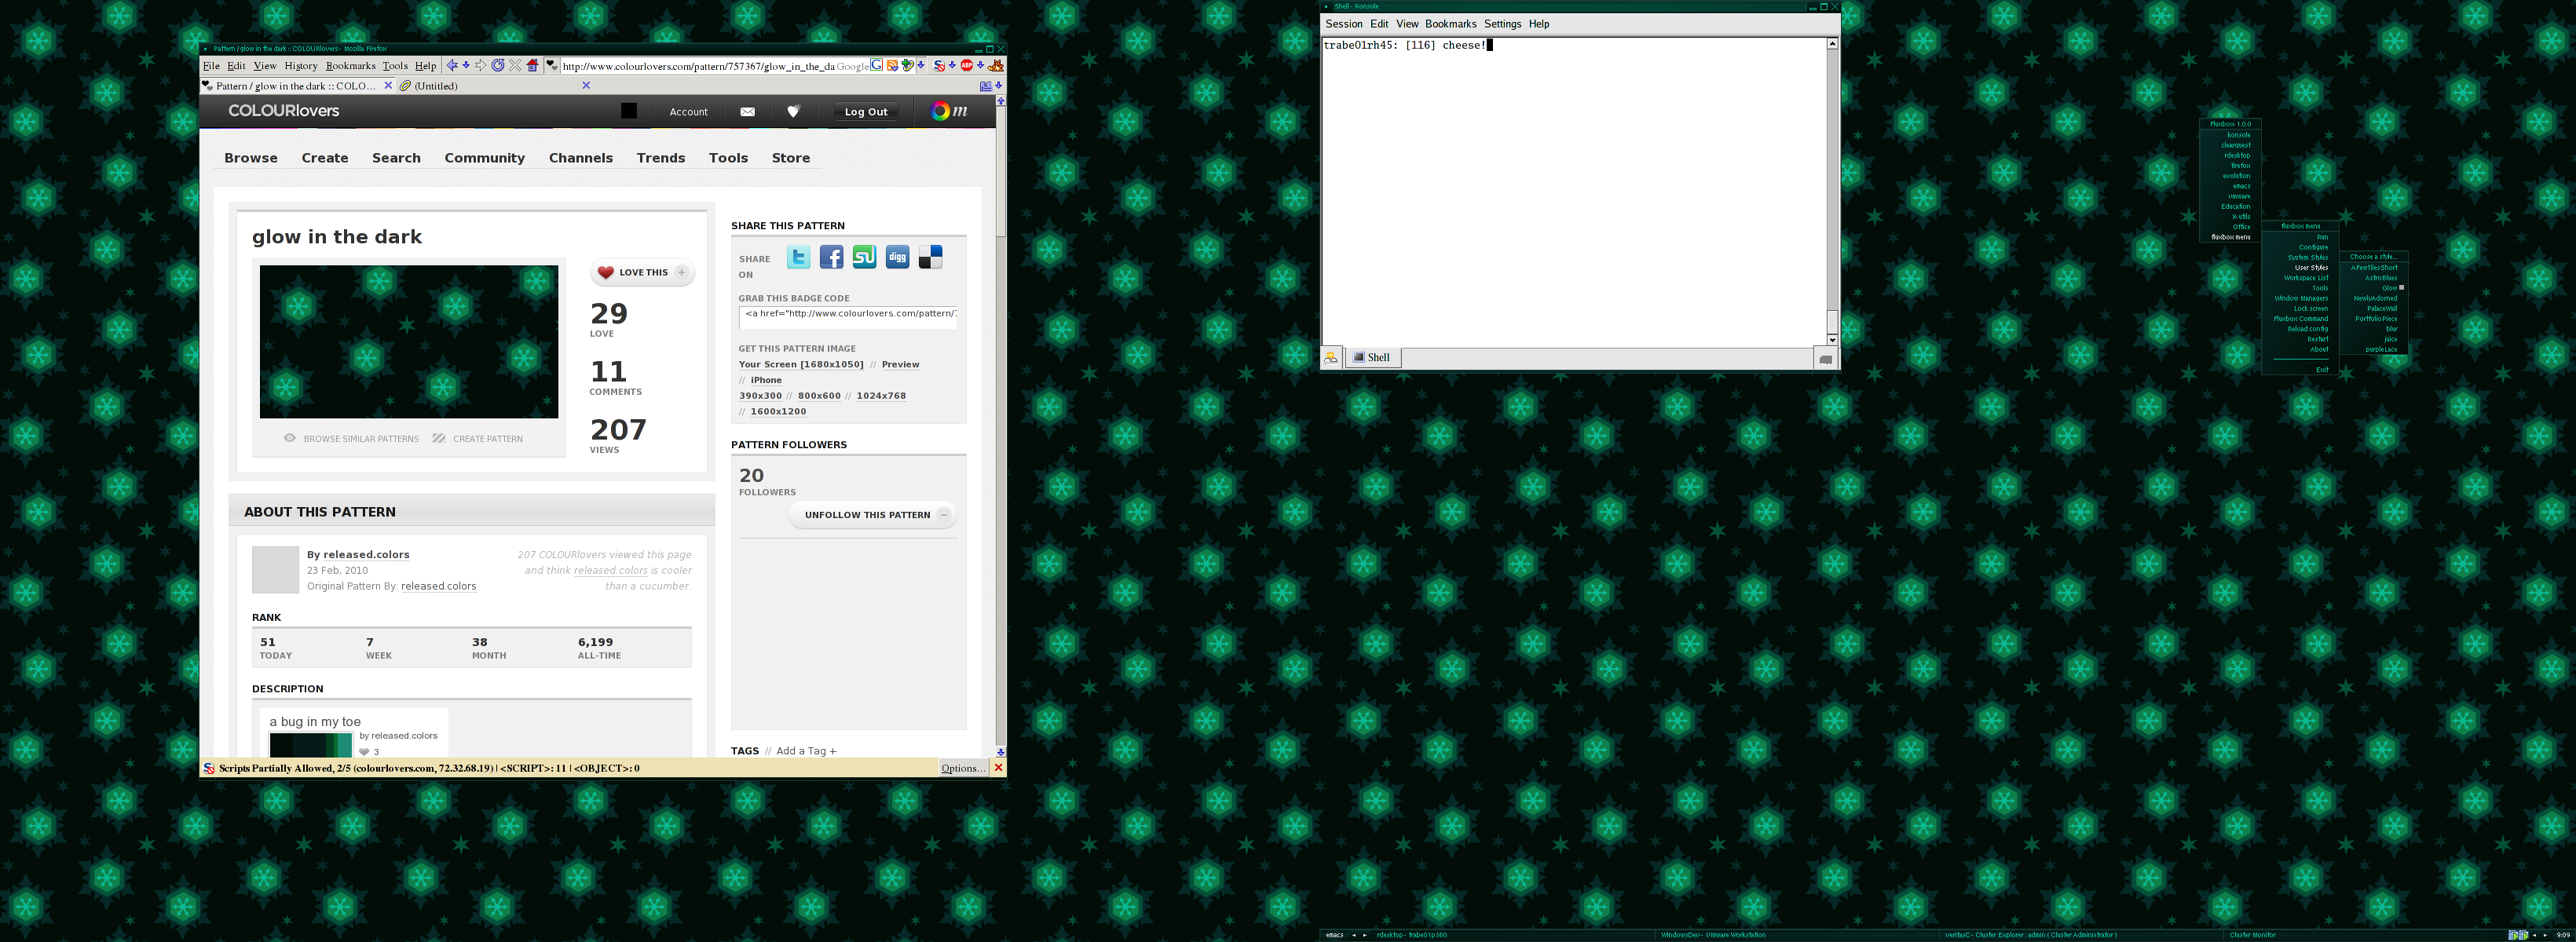2576x942 pixels.
Task: Share pattern on Delicious
Action: 930,258
